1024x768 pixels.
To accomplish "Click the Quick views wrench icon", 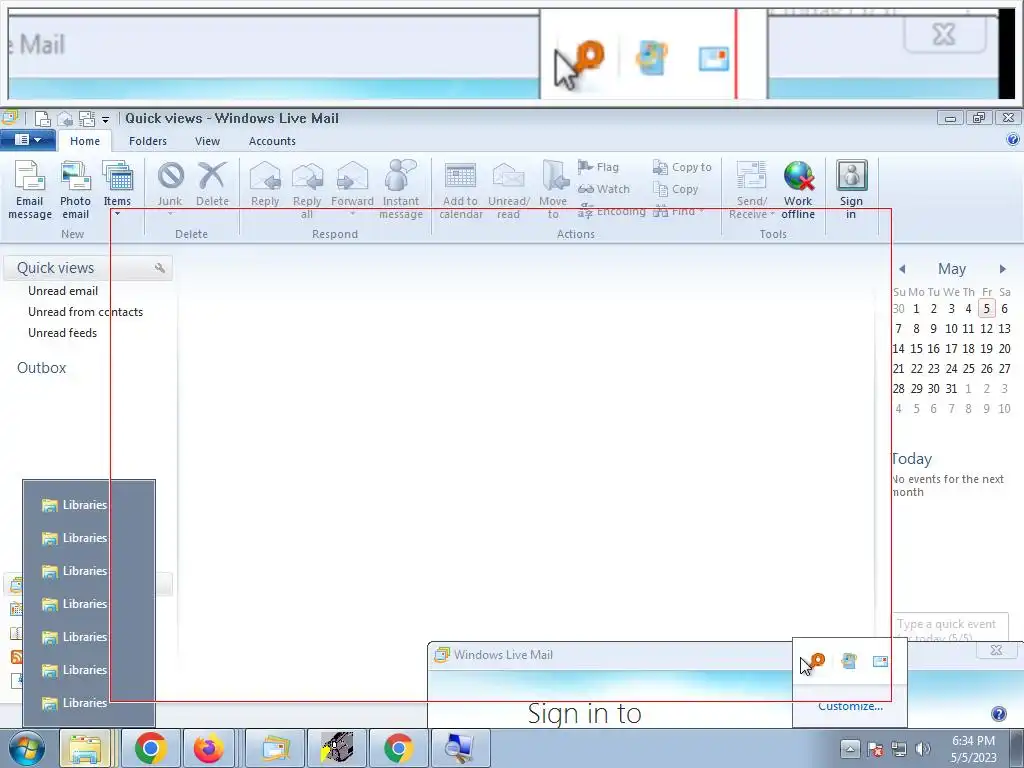I will click(160, 268).
